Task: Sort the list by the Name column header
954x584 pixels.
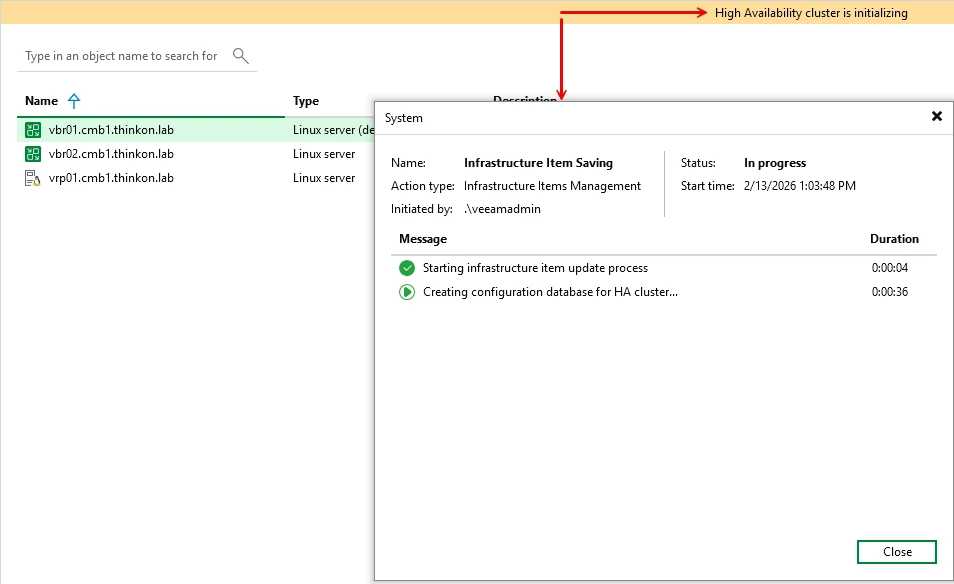Action: click(41, 101)
